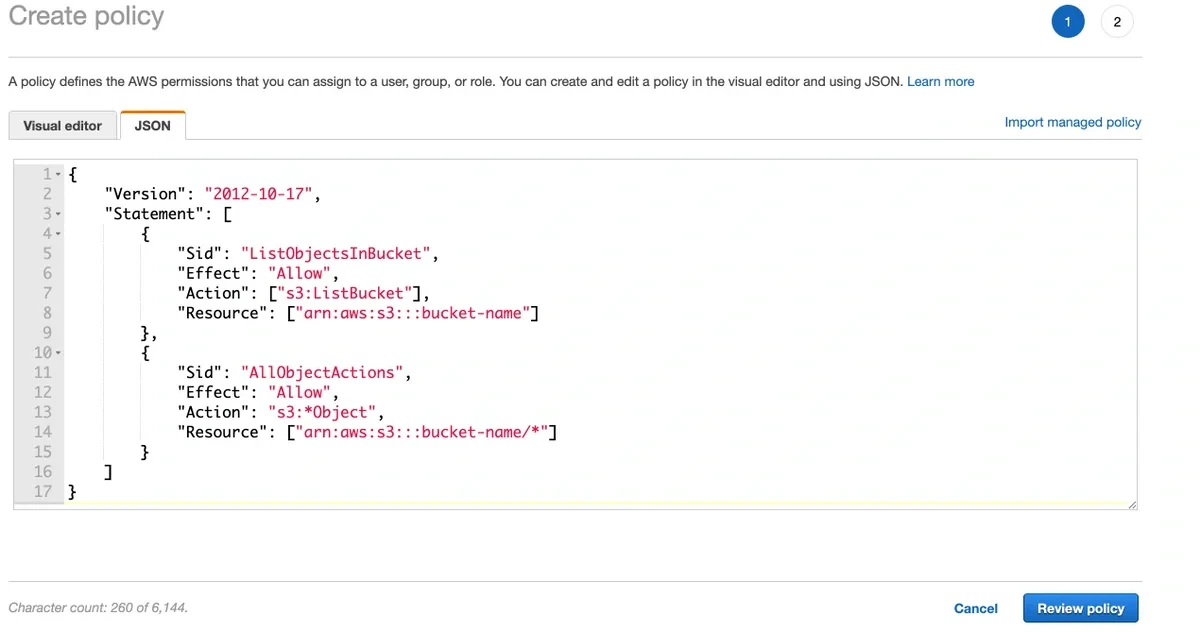1200x632 pixels.
Task: Click the step 2 progress indicator
Action: [x=1117, y=21]
